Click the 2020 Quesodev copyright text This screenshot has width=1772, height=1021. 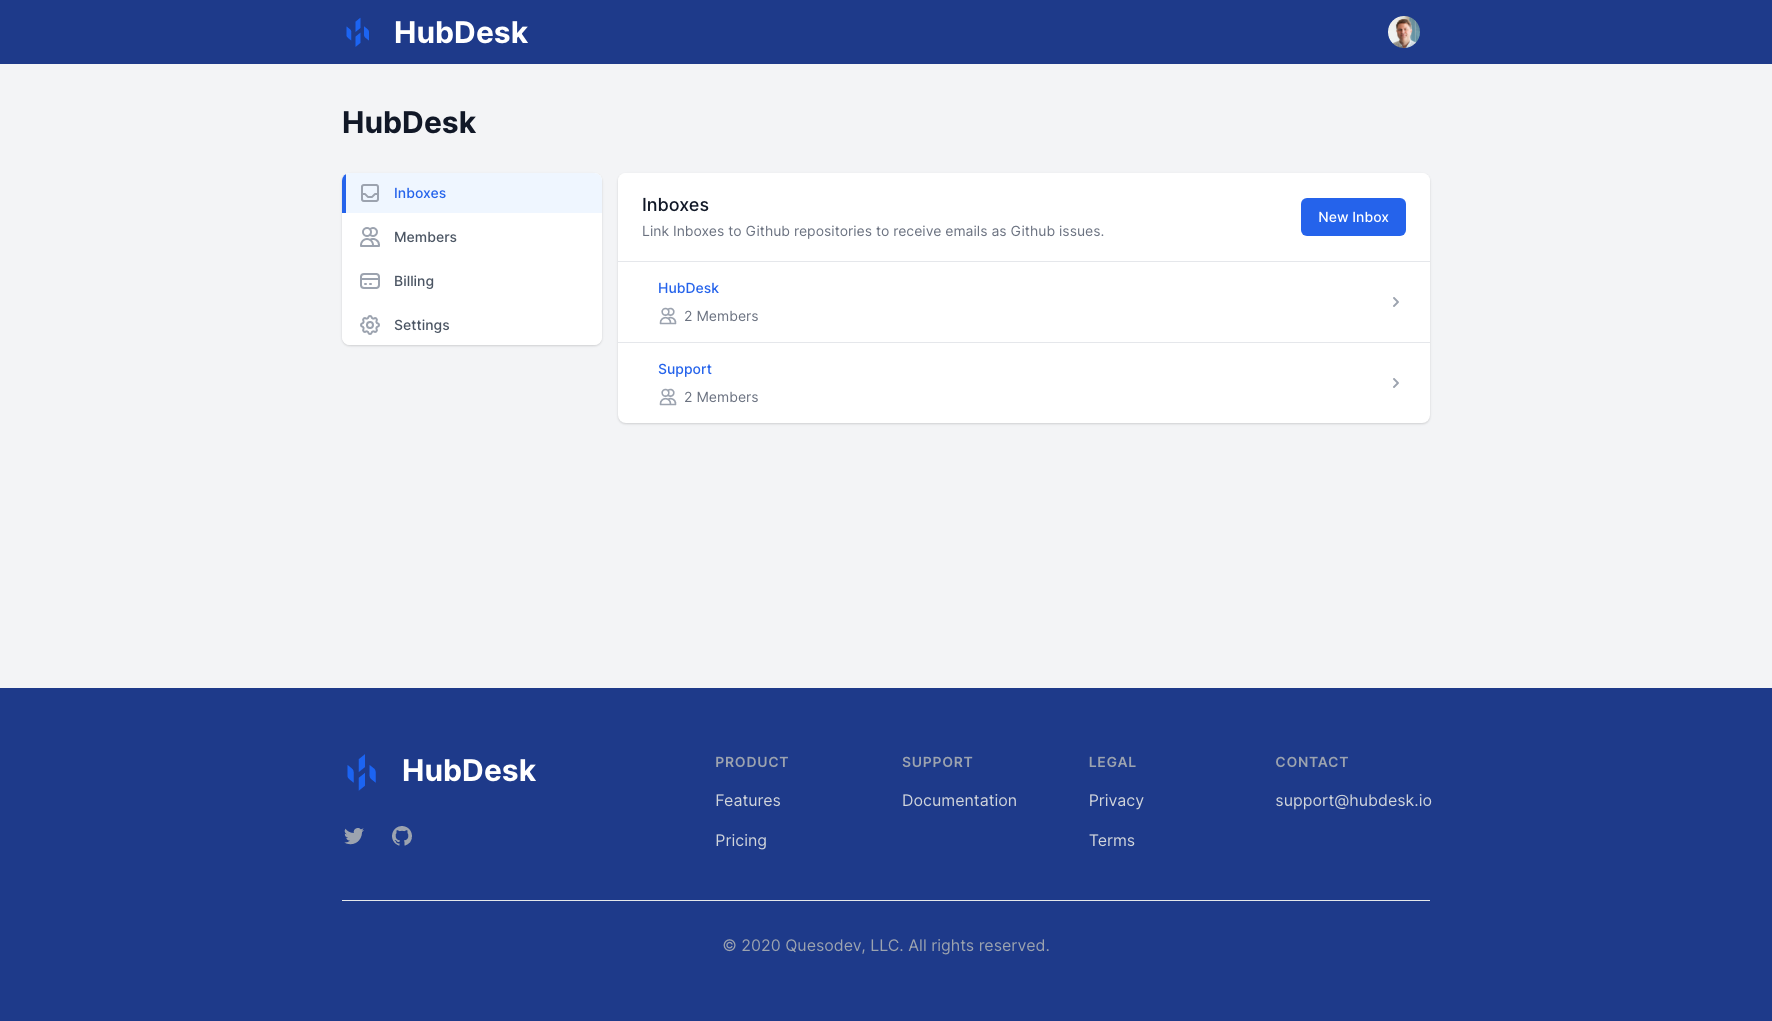point(886,945)
